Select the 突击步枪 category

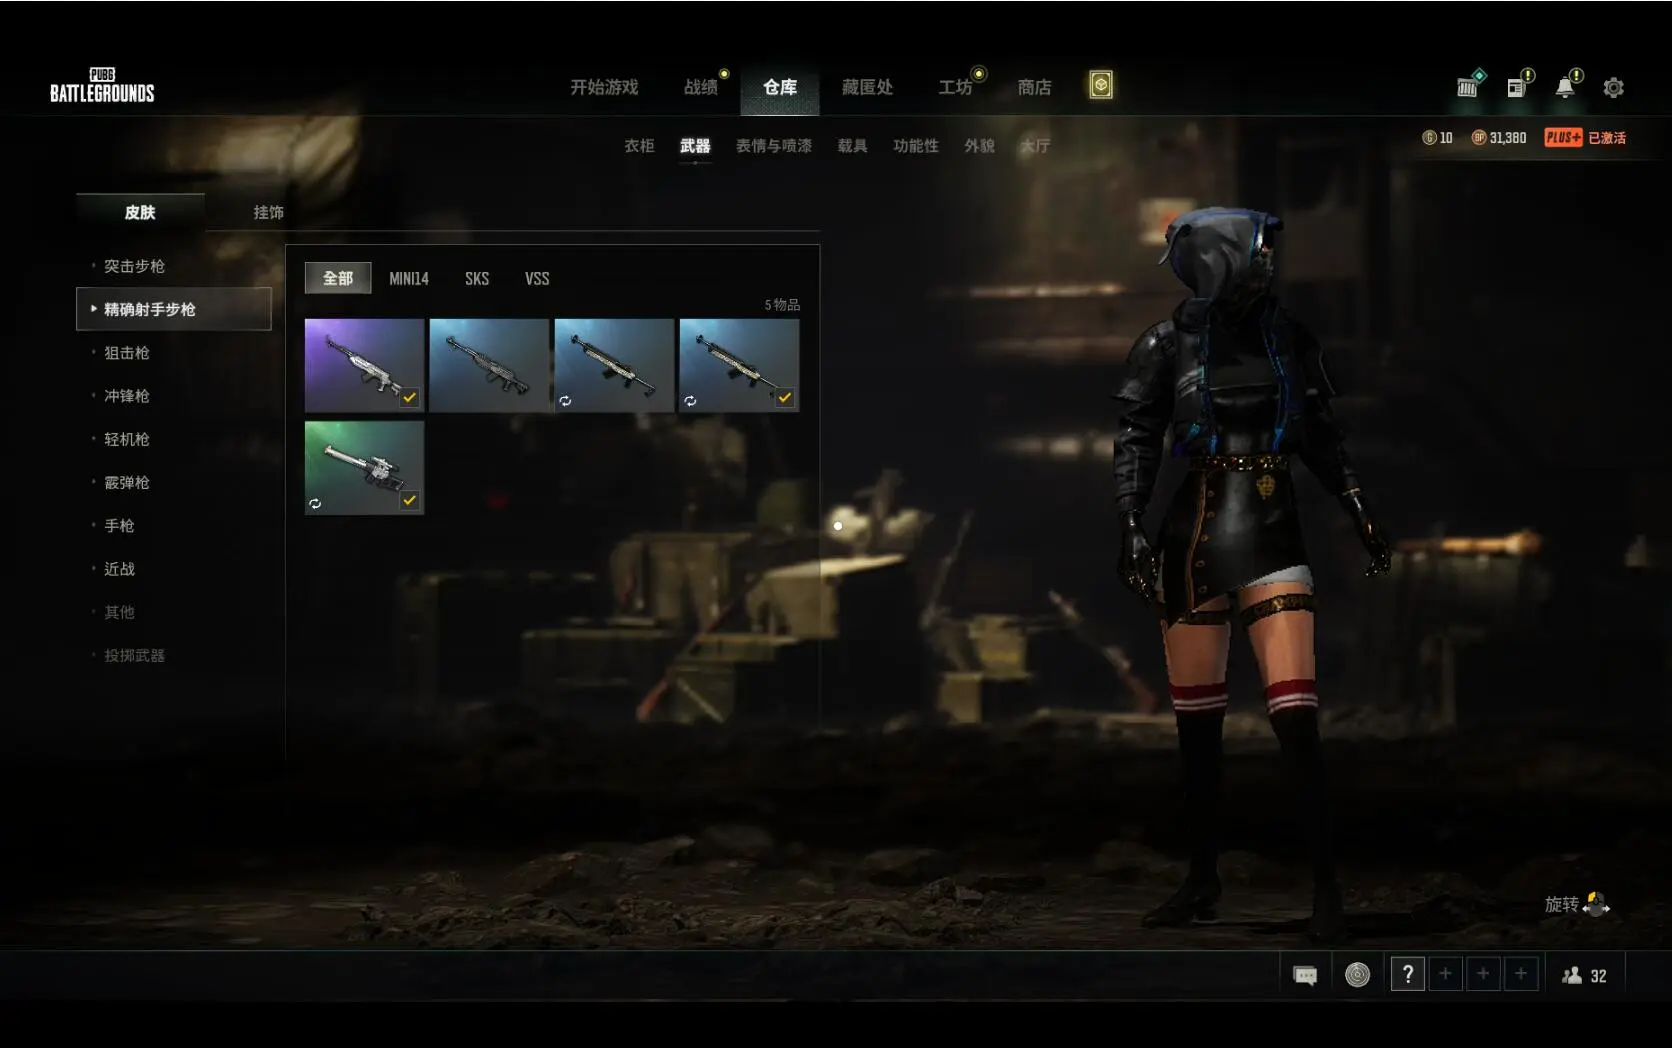pos(134,266)
